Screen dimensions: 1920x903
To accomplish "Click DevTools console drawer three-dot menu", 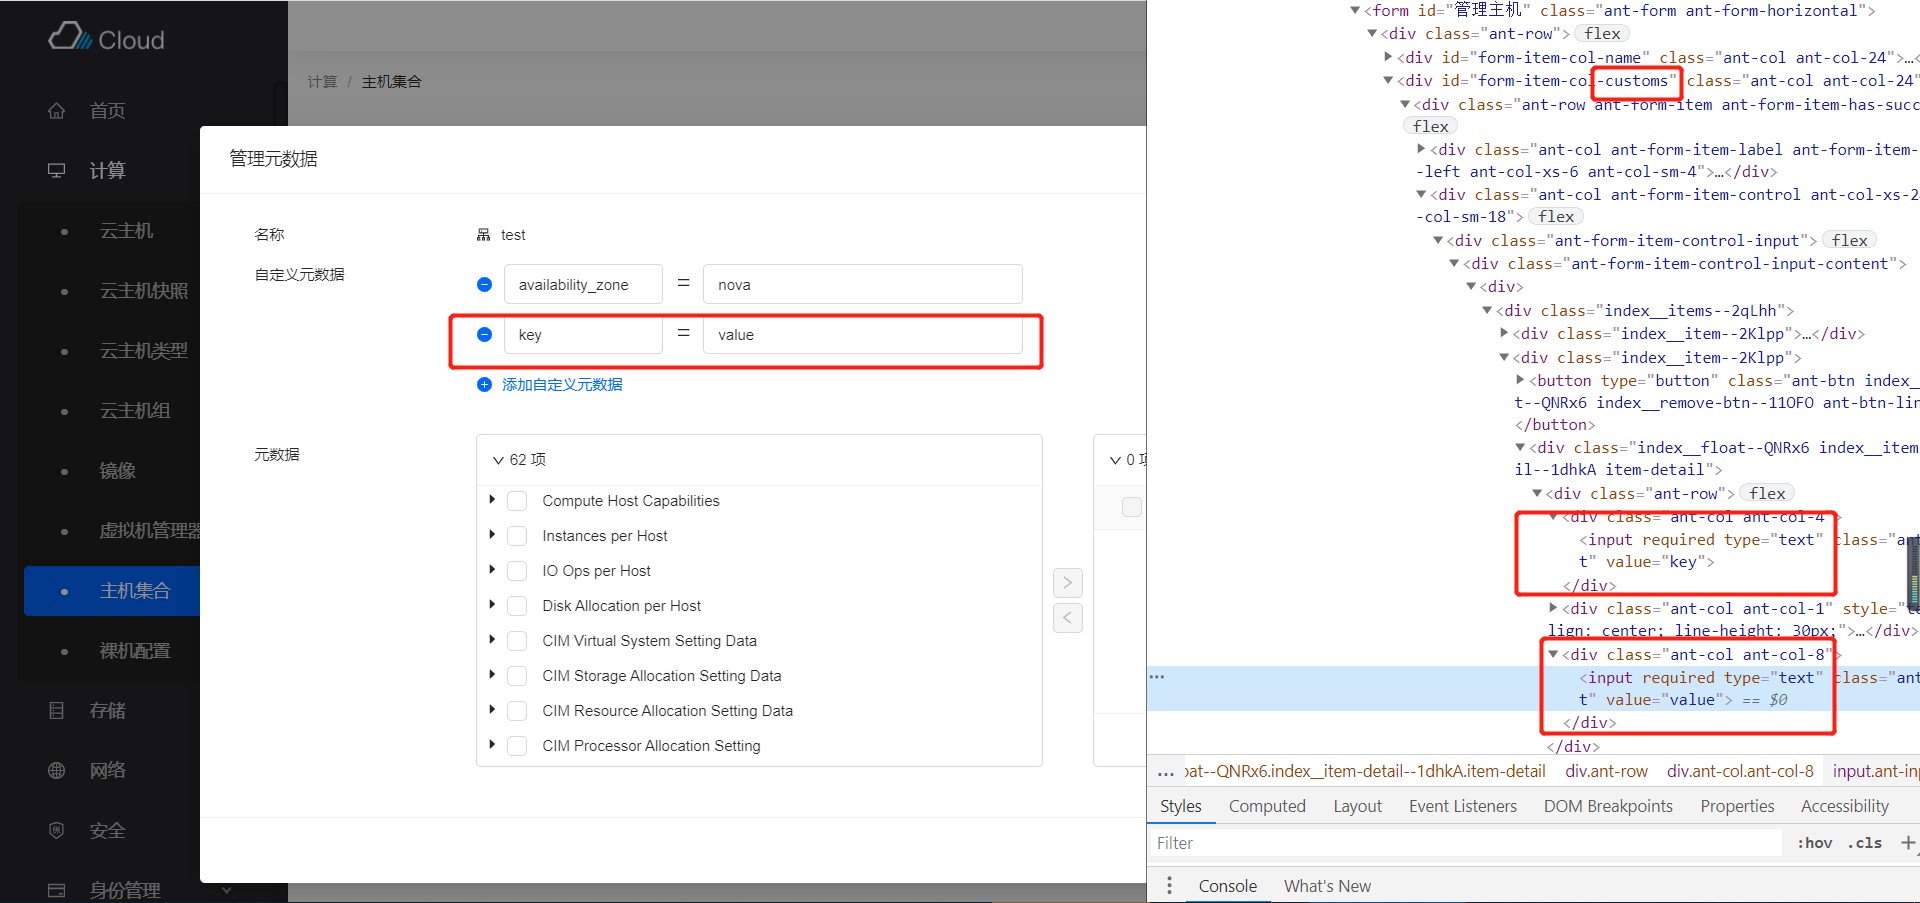I will tap(1169, 886).
